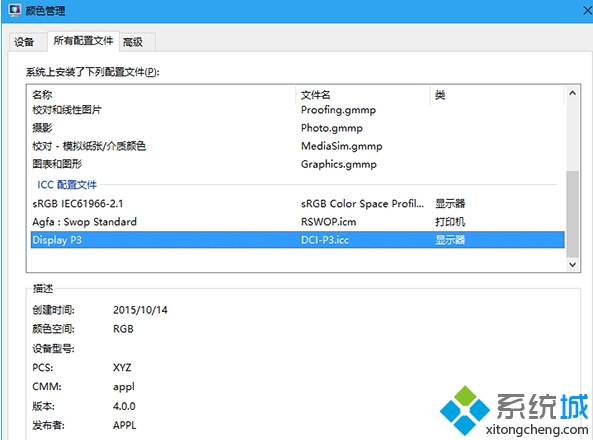The width and height of the screenshot is (593, 440).
Task: Select the Display P3 profile row
Action: 297,240
